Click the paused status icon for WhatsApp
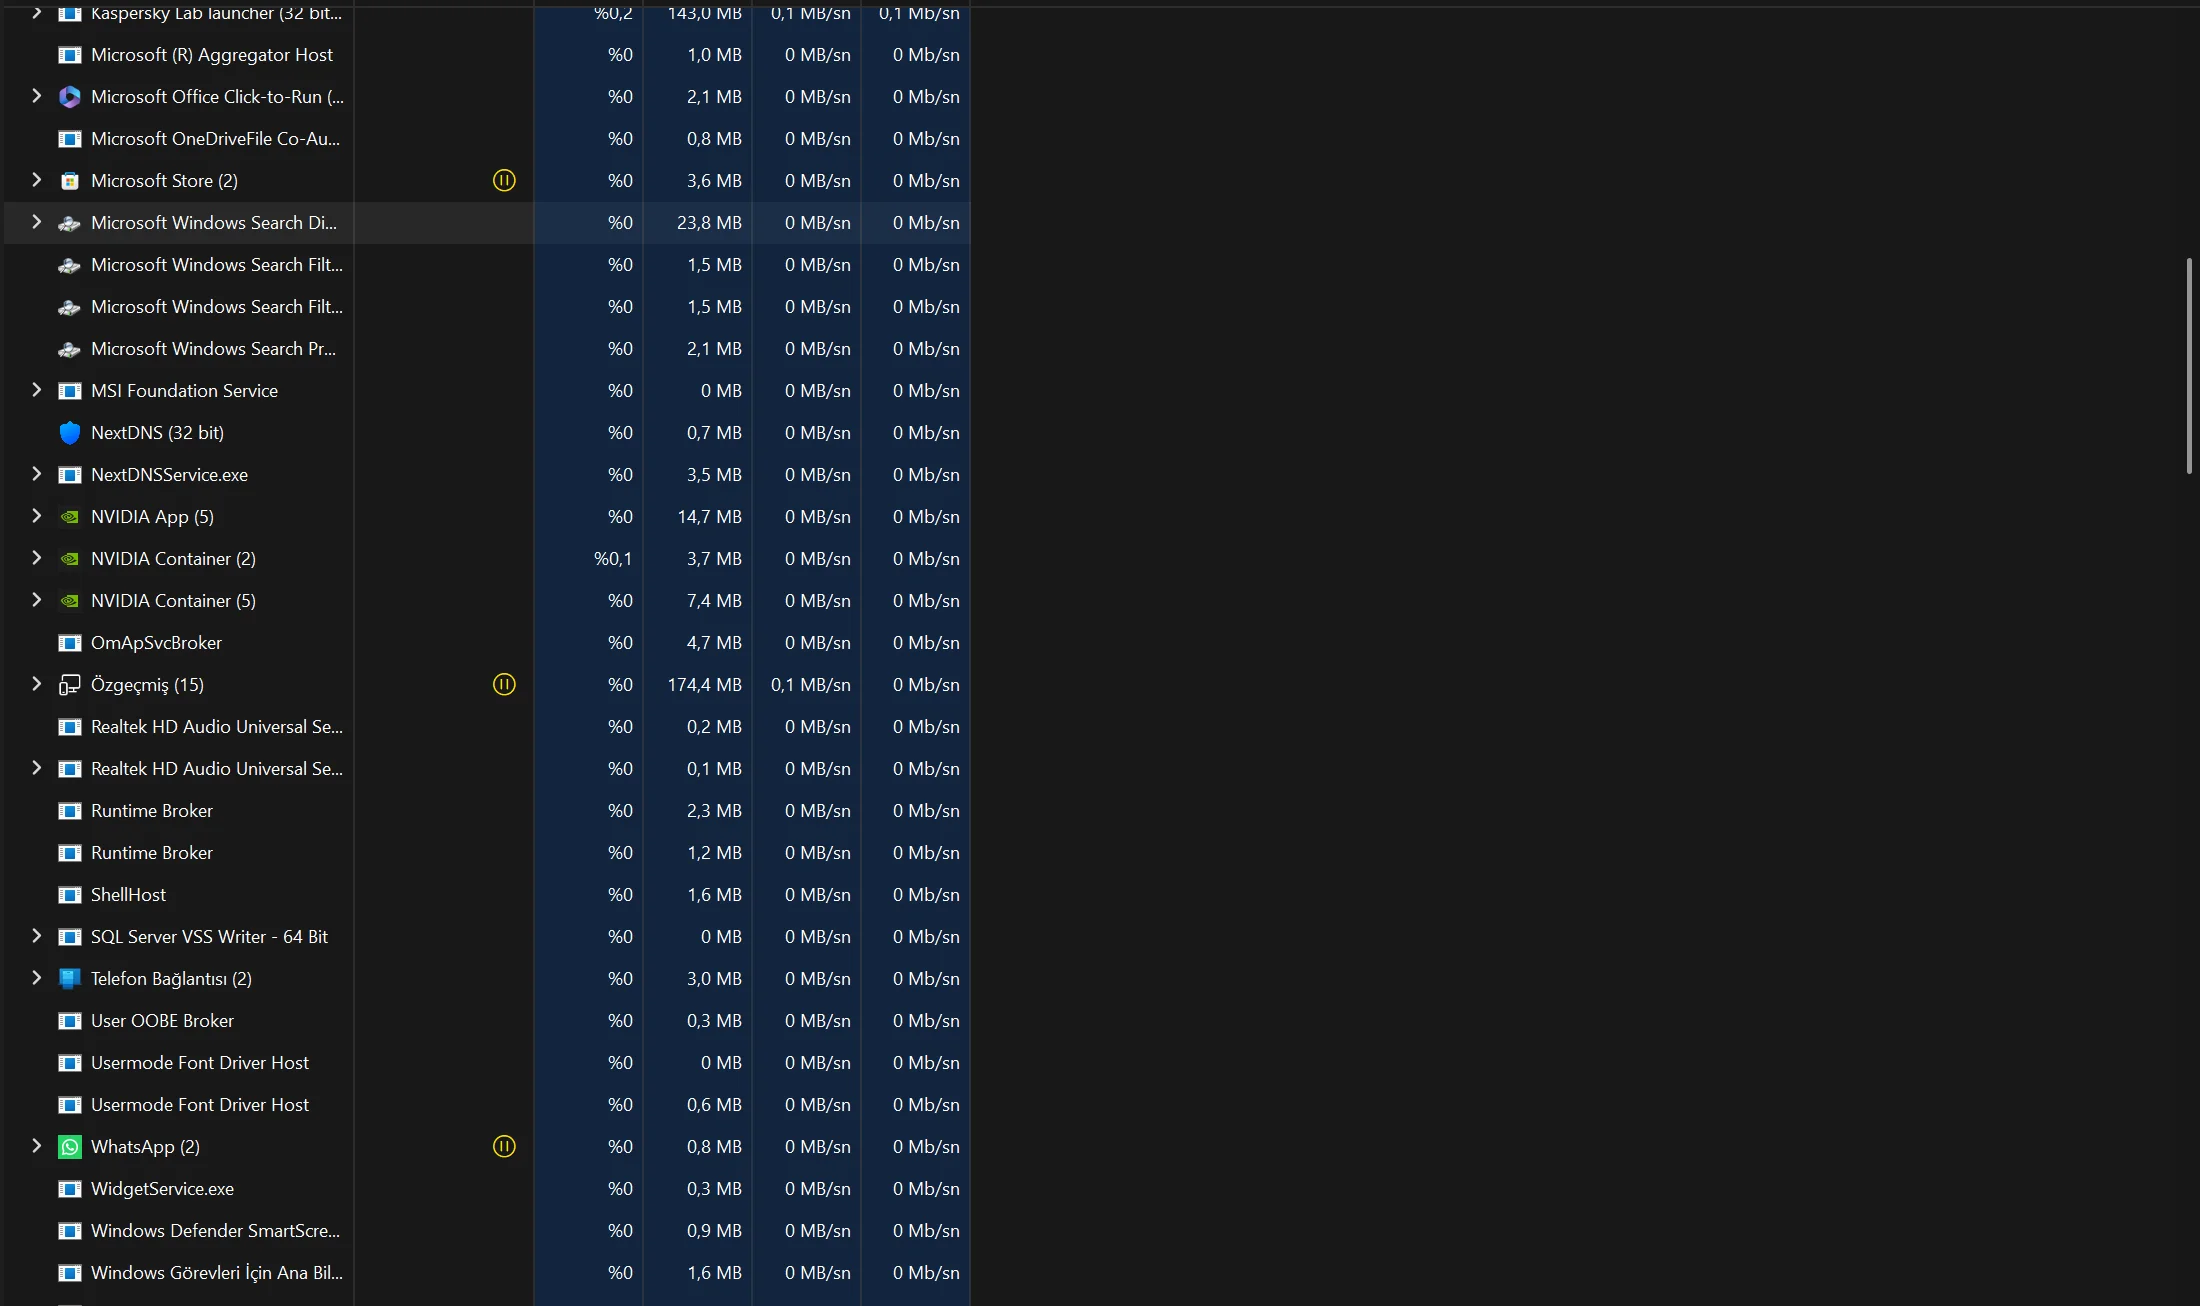Viewport: 2200px width, 1306px height. coord(504,1147)
